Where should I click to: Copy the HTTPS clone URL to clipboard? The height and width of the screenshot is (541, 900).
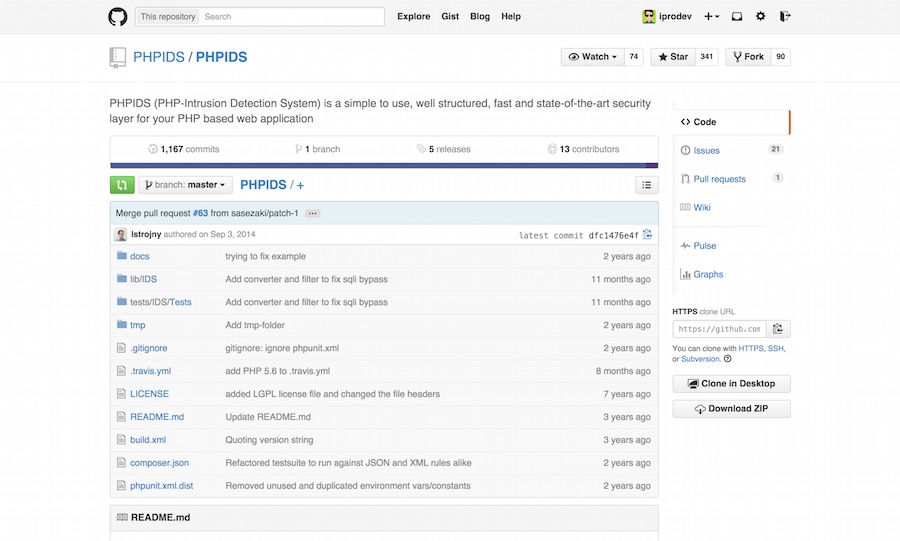(778, 329)
